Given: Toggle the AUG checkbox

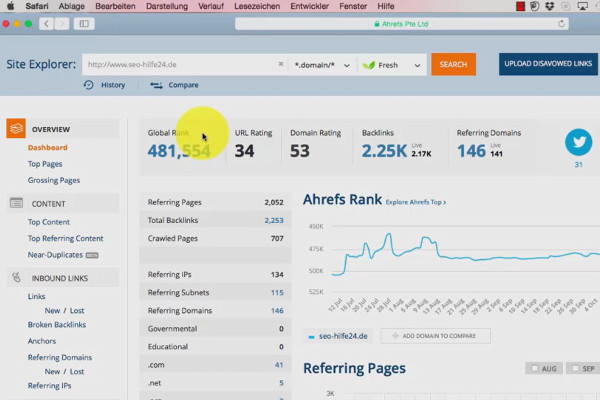Looking at the screenshot, I should click(535, 368).
